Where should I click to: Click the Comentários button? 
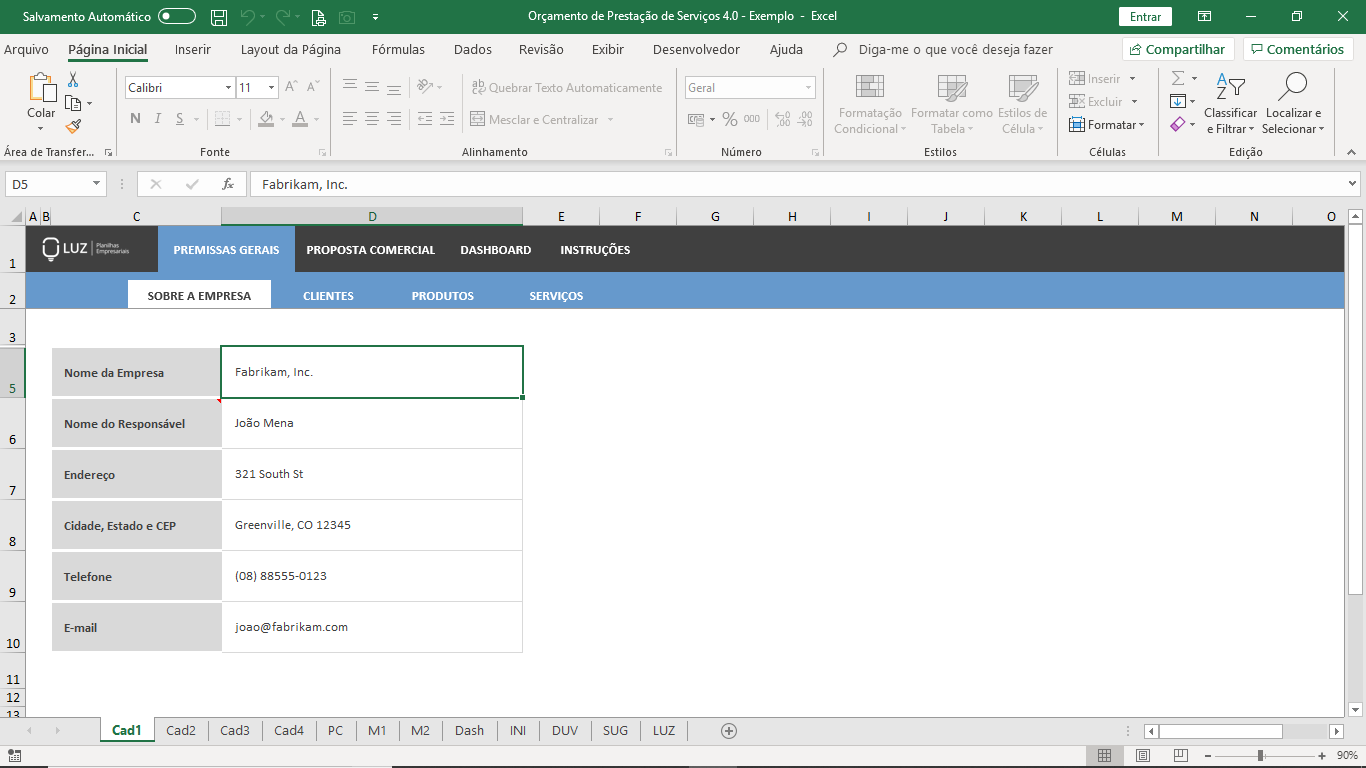[x=1298, y=49]
